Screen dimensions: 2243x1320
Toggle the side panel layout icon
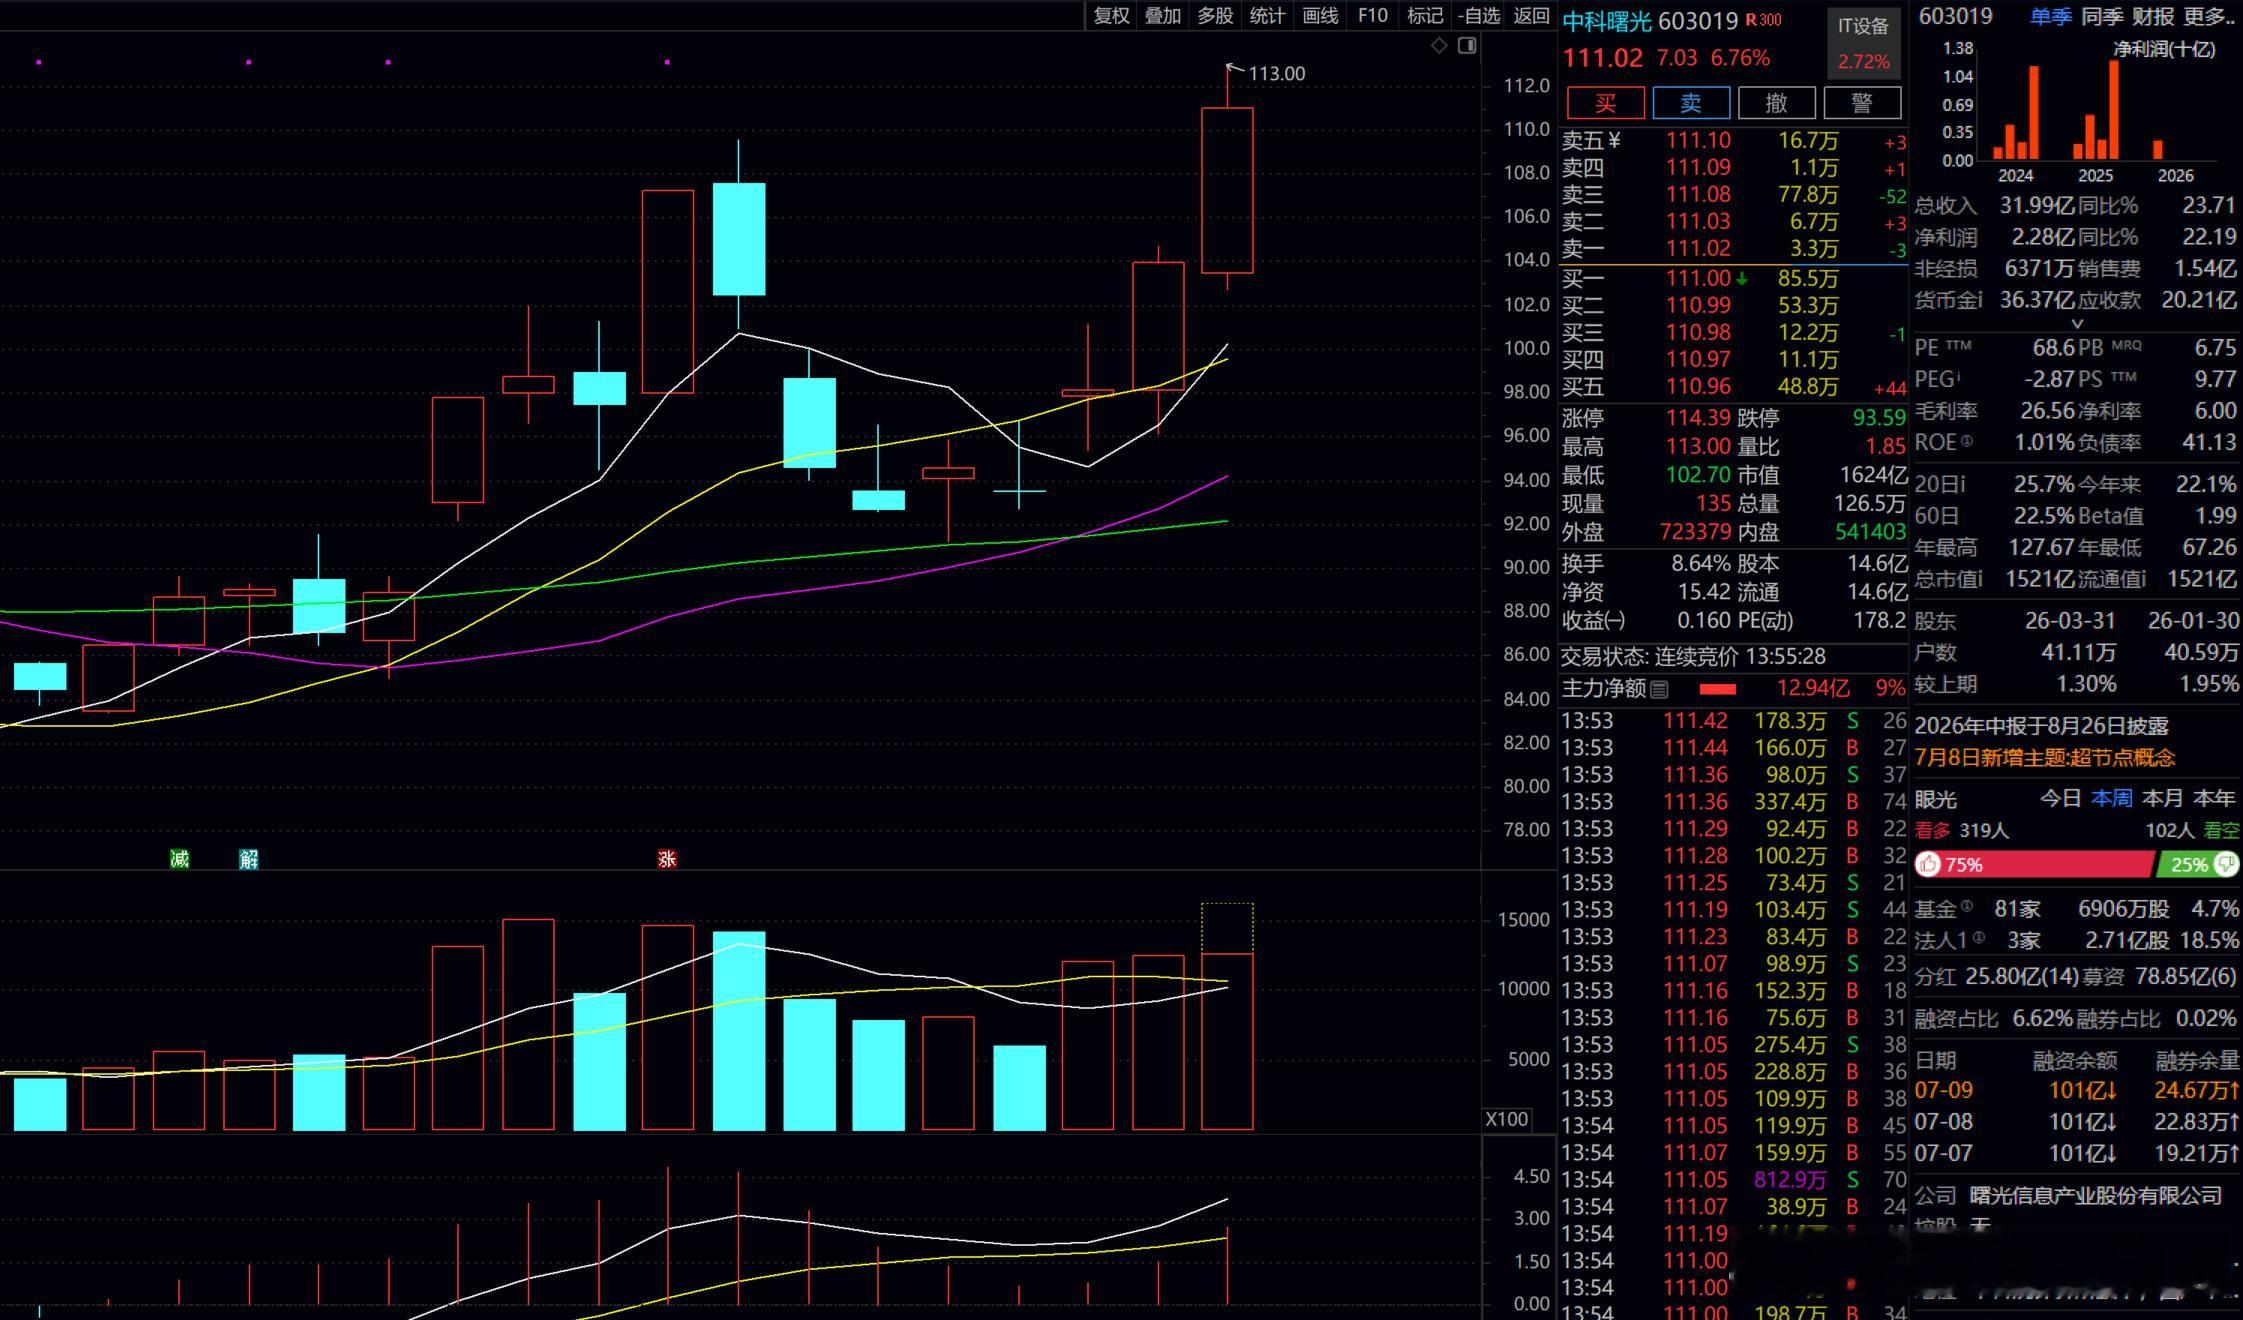coord(1467,45)
